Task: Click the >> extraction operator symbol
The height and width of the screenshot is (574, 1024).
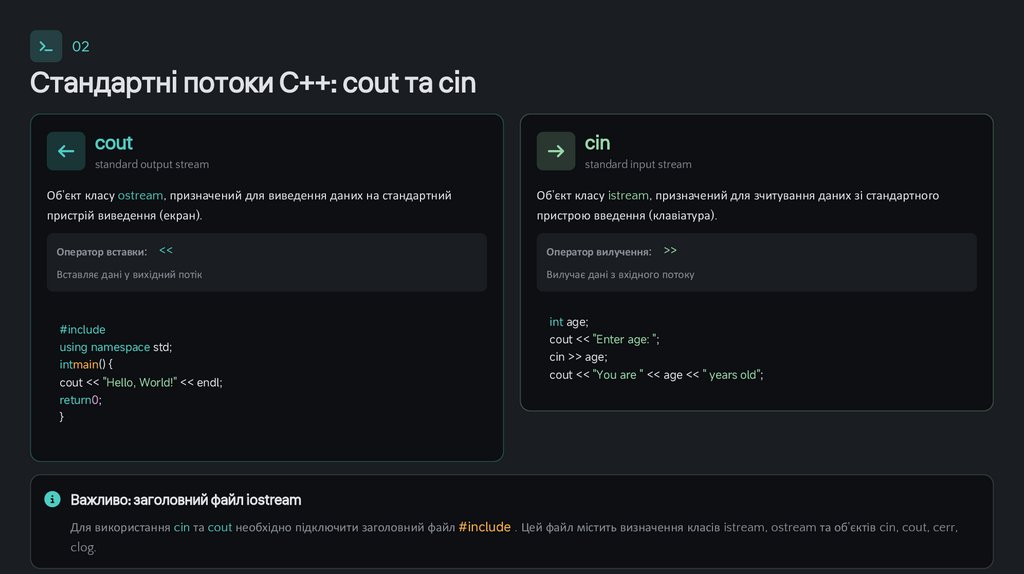Action: [x=670, y=251]
